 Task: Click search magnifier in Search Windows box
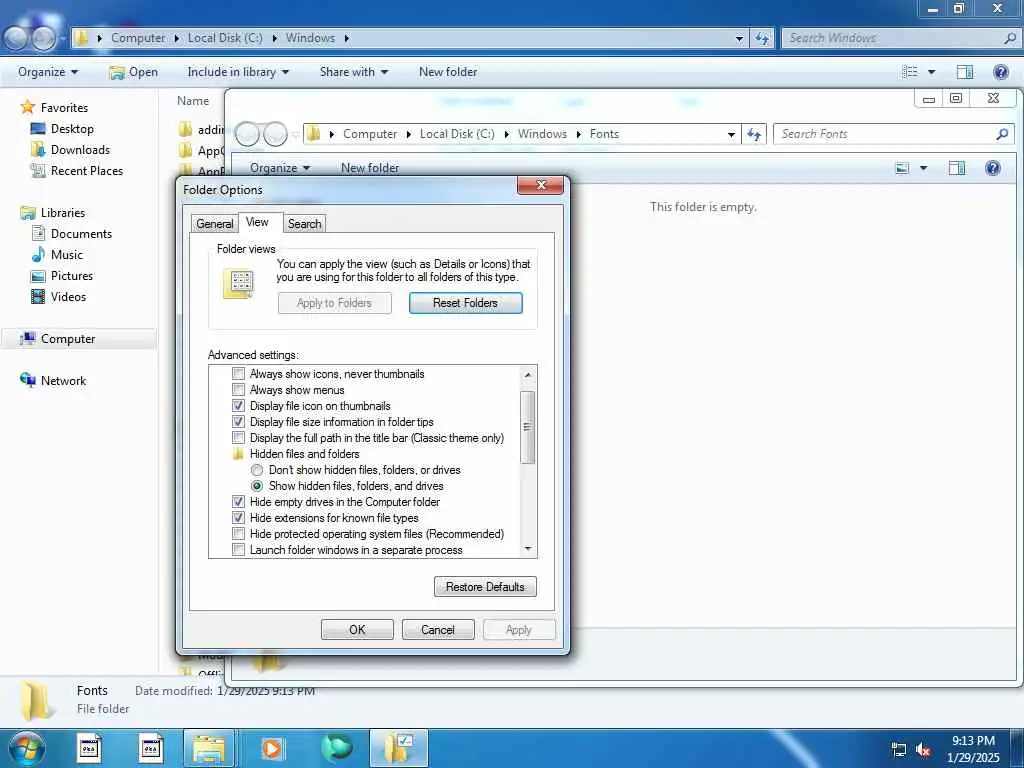coord(1009,38)
